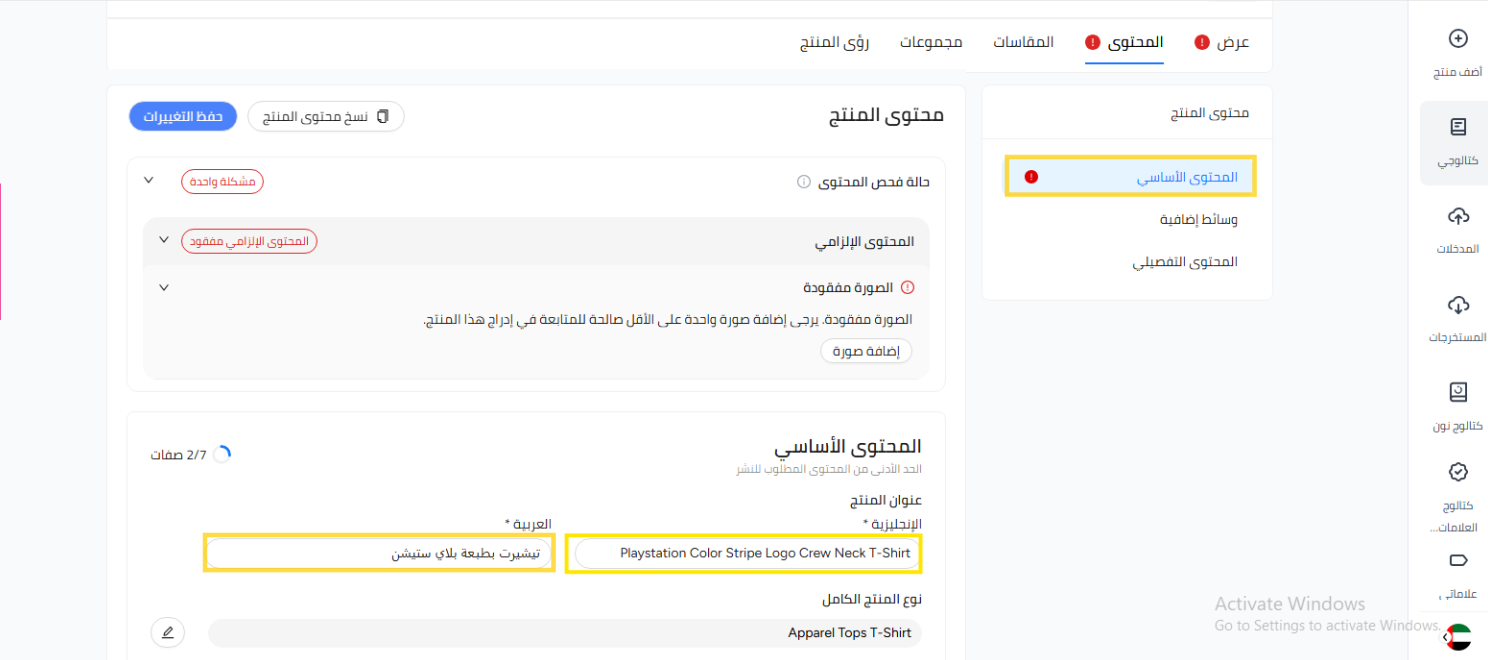Click the إضافة صورة add image button
Viewport: 1488px width, 660px height.
tap(866, 351)
